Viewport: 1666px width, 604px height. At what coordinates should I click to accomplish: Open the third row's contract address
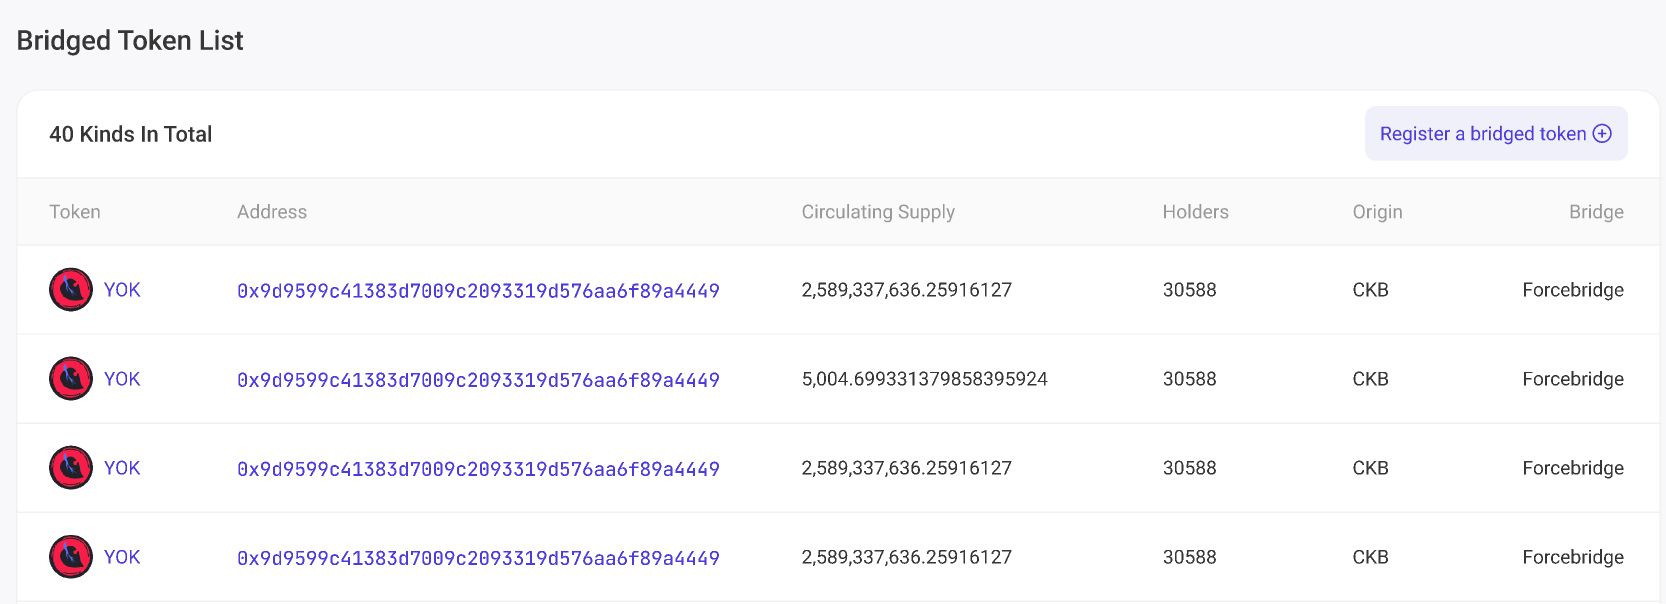click(x=478, y=468)
